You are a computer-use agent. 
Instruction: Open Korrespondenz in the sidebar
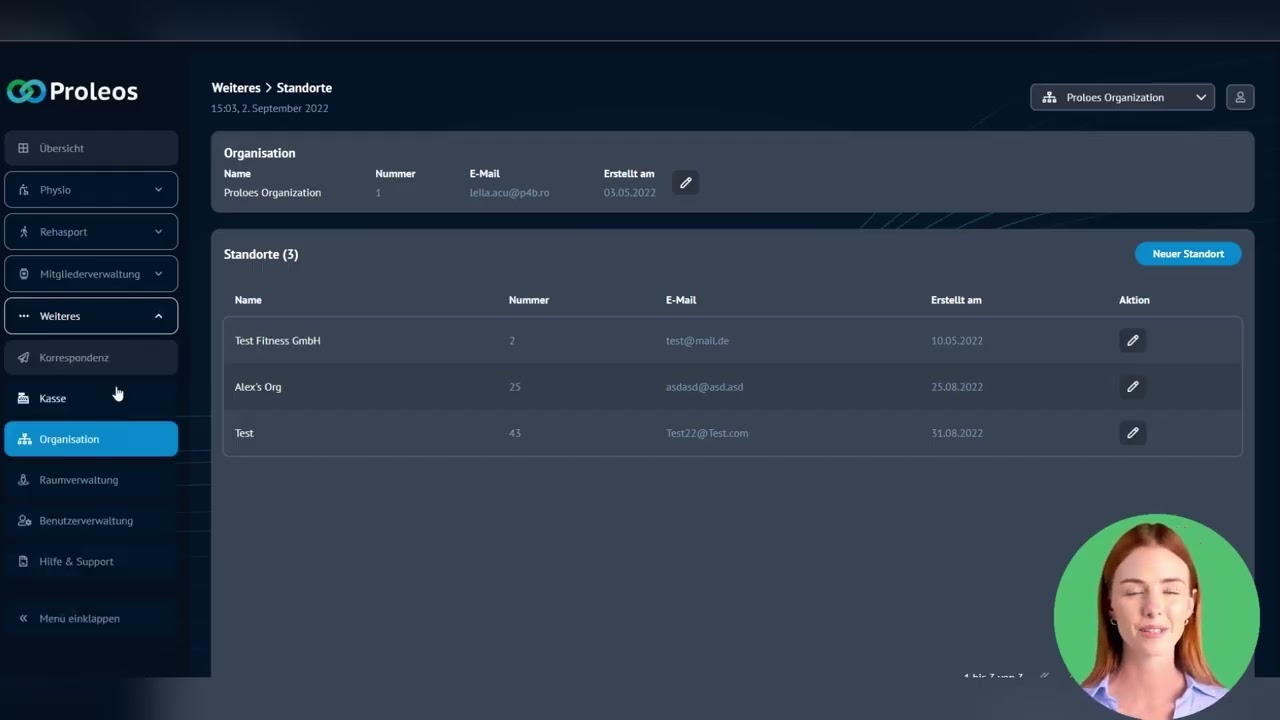tap(91, 357)
